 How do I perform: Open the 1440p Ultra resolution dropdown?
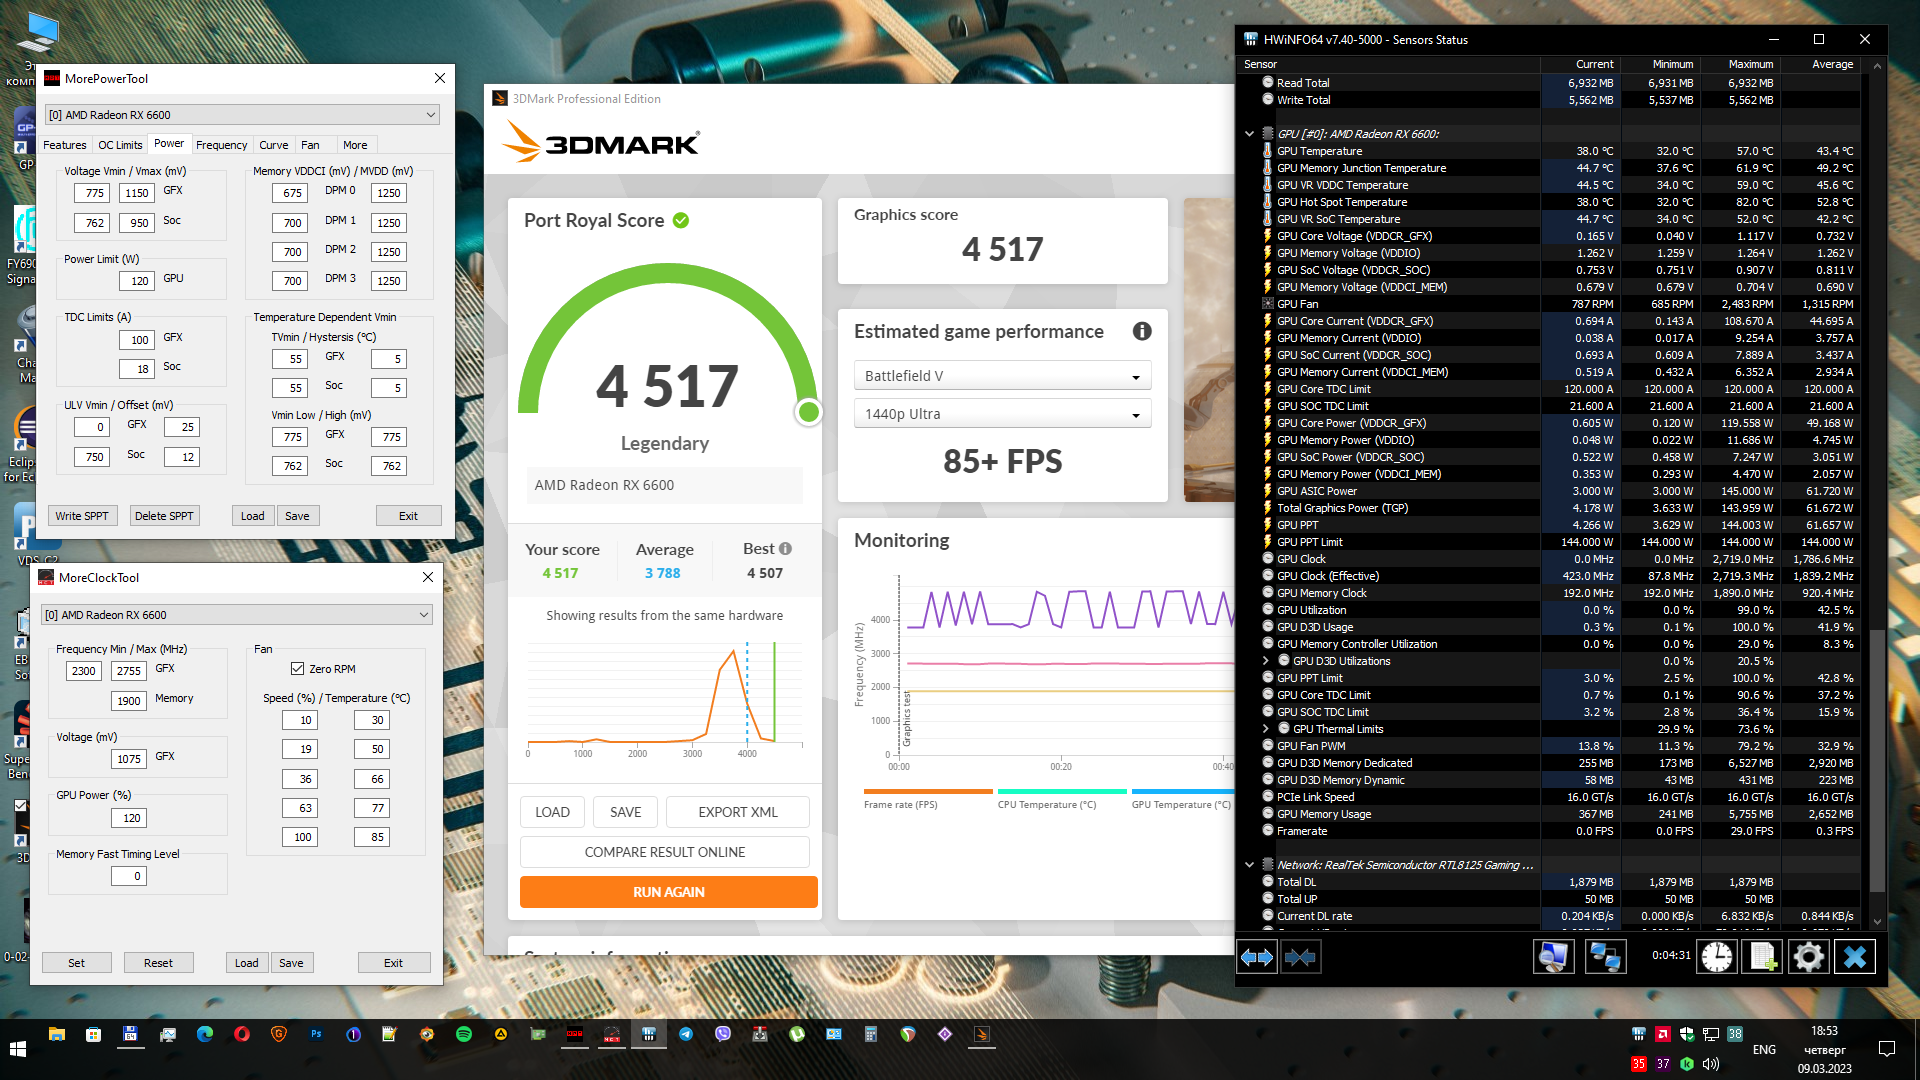pos(1002,414)
